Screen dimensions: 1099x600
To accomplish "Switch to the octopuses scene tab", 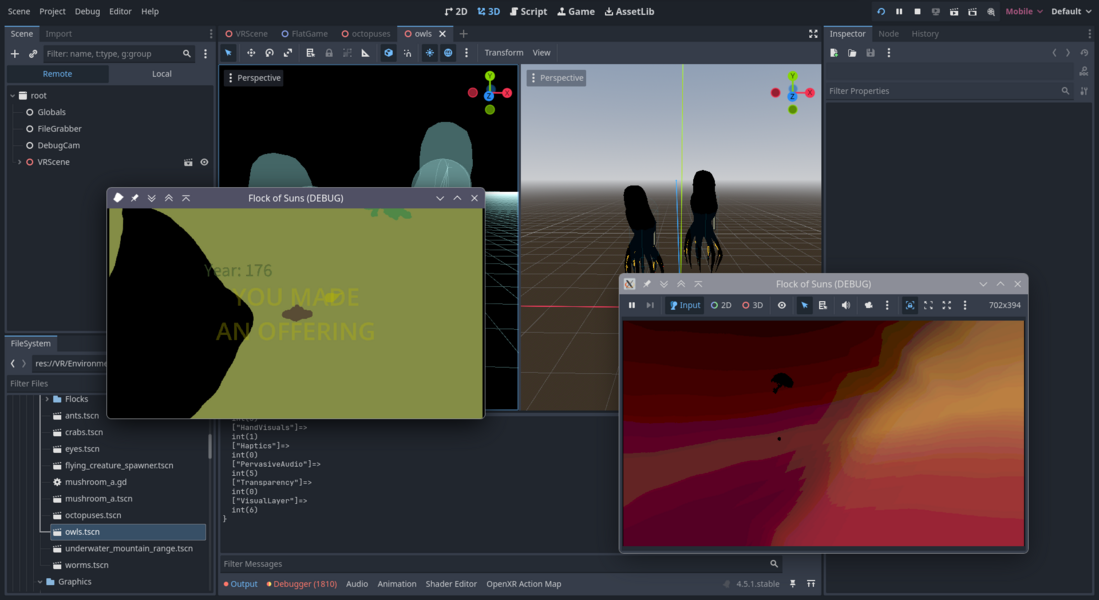I will tap(366, 33).
